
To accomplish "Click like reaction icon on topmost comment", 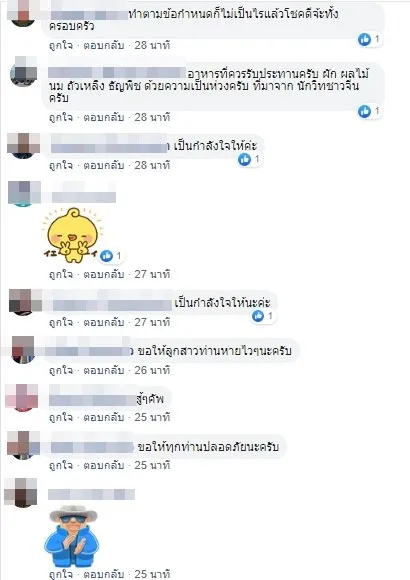I will [364, 39].
